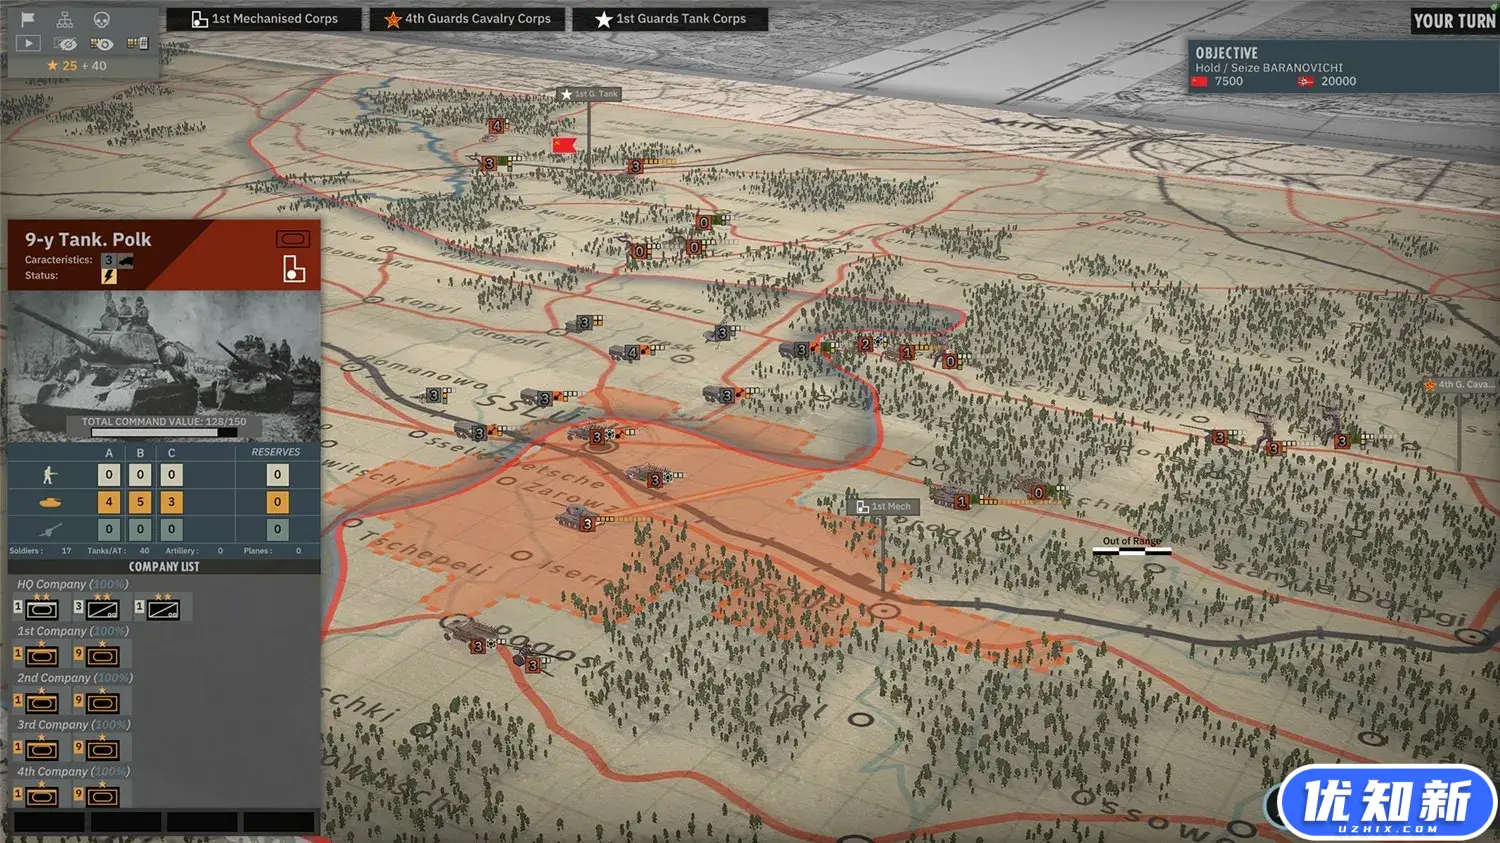Toggle the eye unit labels visibility icon
The image size is (1500, 843).
point(101,43)
